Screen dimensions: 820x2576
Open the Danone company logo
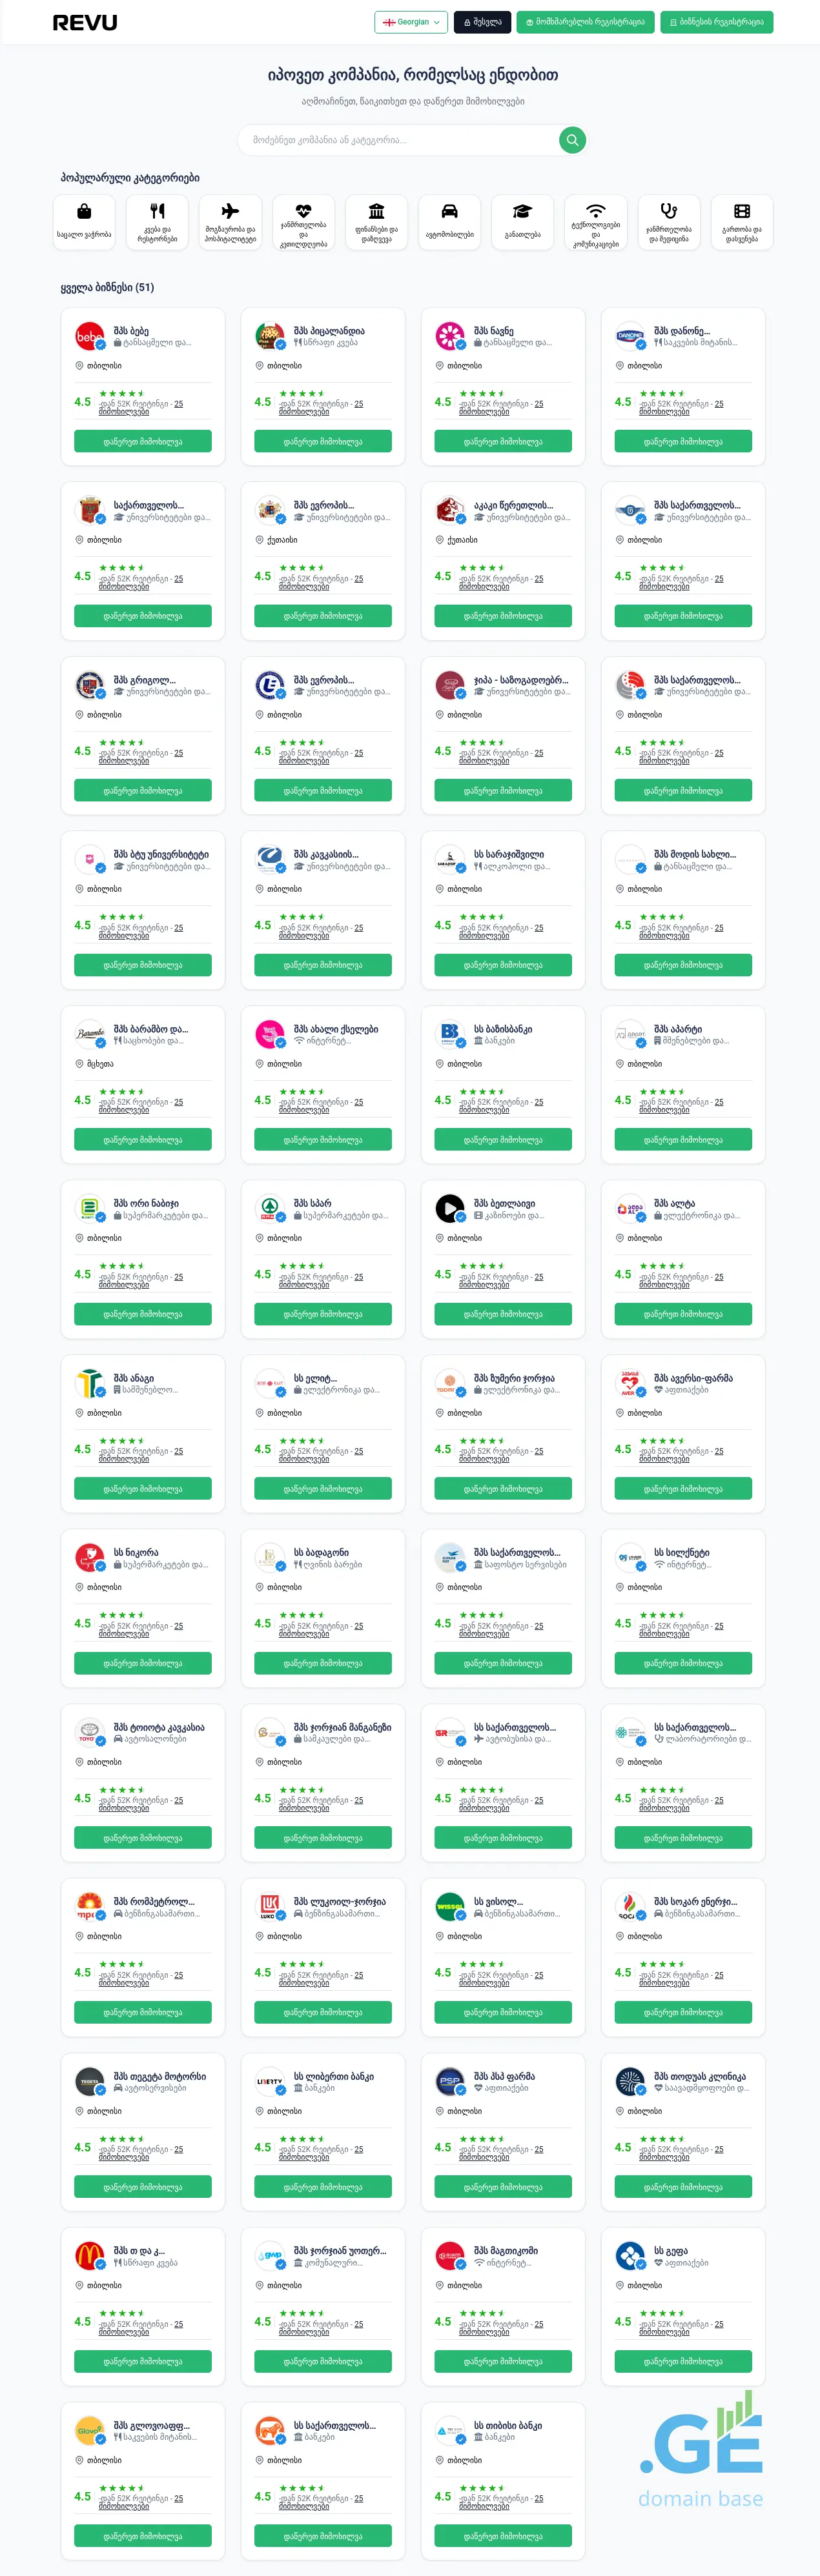(630, 336)
